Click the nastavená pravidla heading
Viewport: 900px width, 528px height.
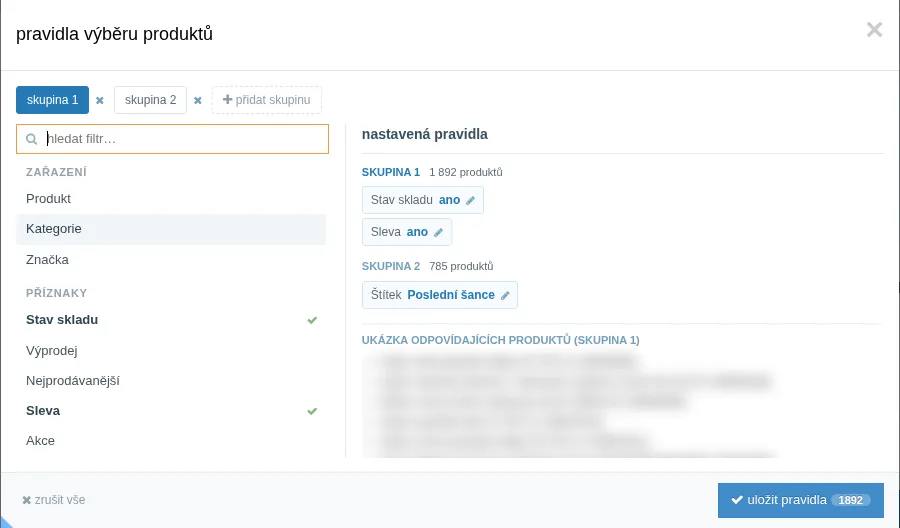(x=425, y=134)
